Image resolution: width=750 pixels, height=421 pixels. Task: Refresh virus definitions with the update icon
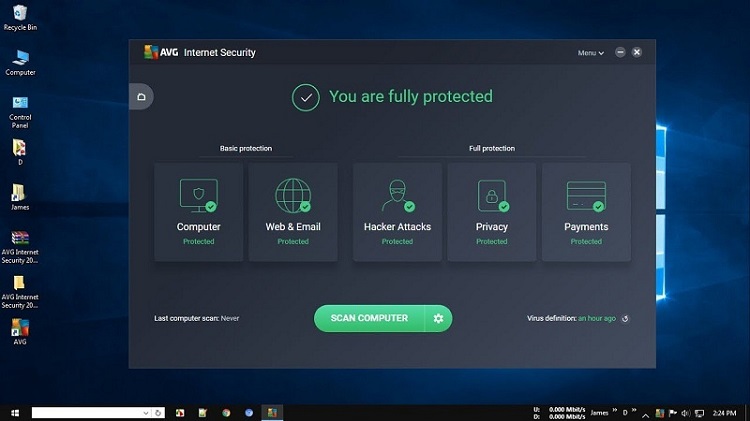pos(625,319)
